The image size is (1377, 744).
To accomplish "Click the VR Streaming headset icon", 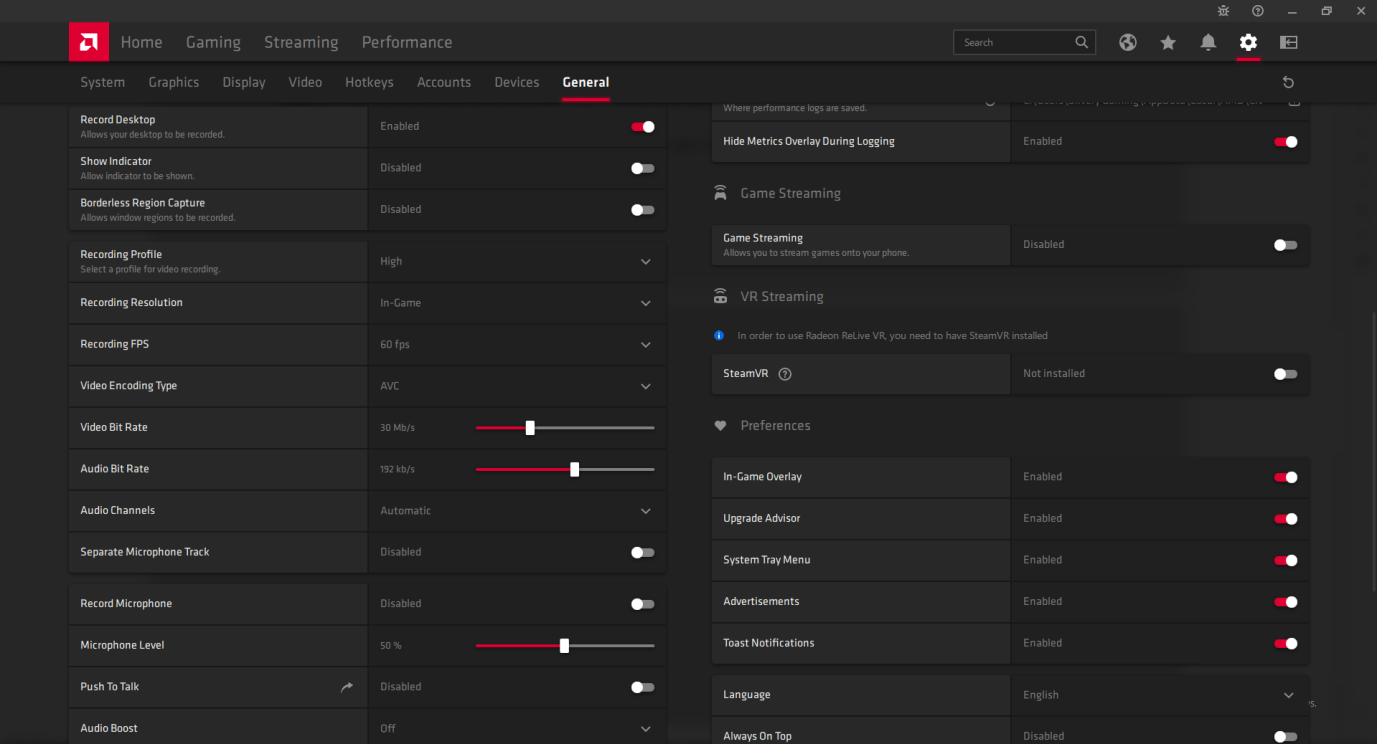I will [720, 296].
